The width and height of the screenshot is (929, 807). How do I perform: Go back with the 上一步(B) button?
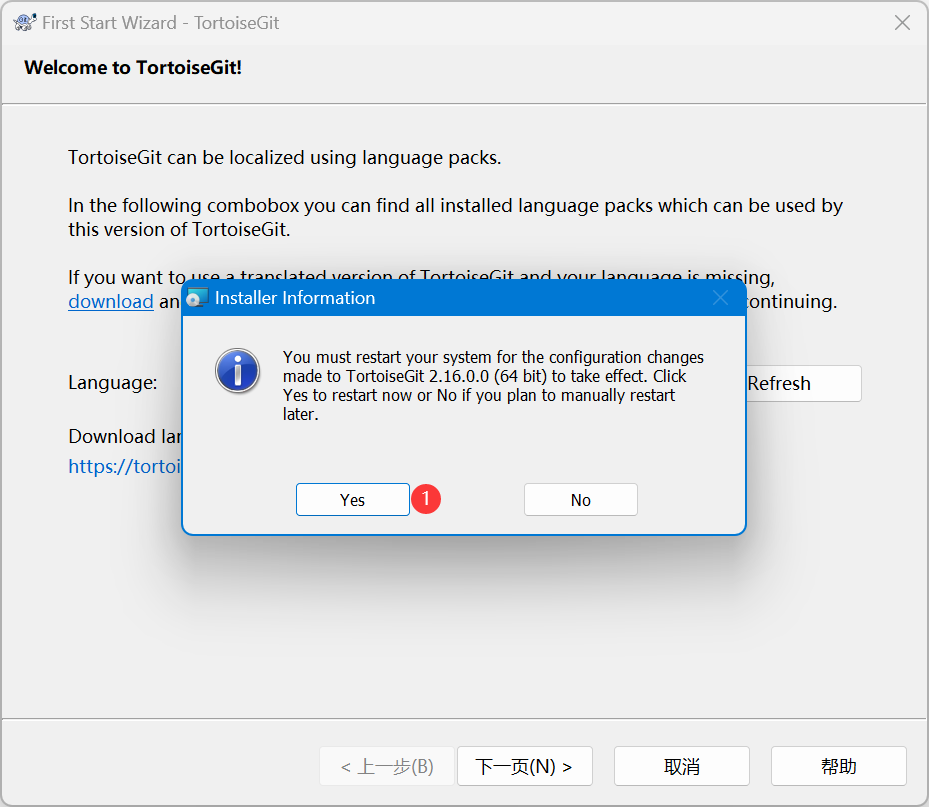pyautogui.click(x=387, y=766)
